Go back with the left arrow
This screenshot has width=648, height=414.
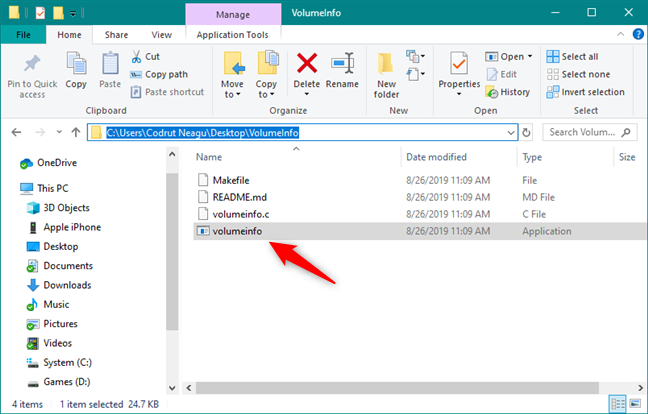pyautogui.click(x=17, y=132)
